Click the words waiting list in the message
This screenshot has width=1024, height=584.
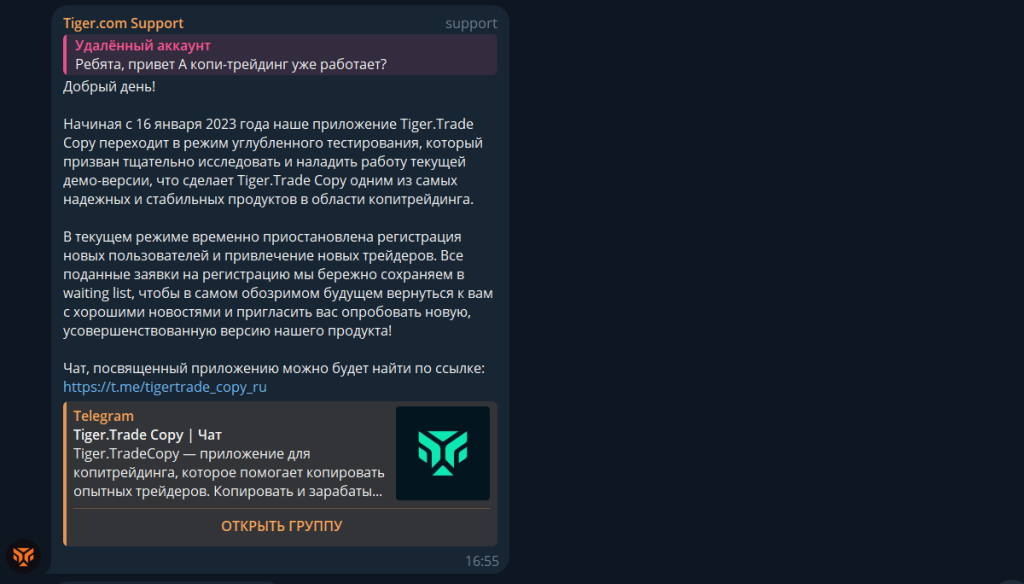click(x=97, y=293)
